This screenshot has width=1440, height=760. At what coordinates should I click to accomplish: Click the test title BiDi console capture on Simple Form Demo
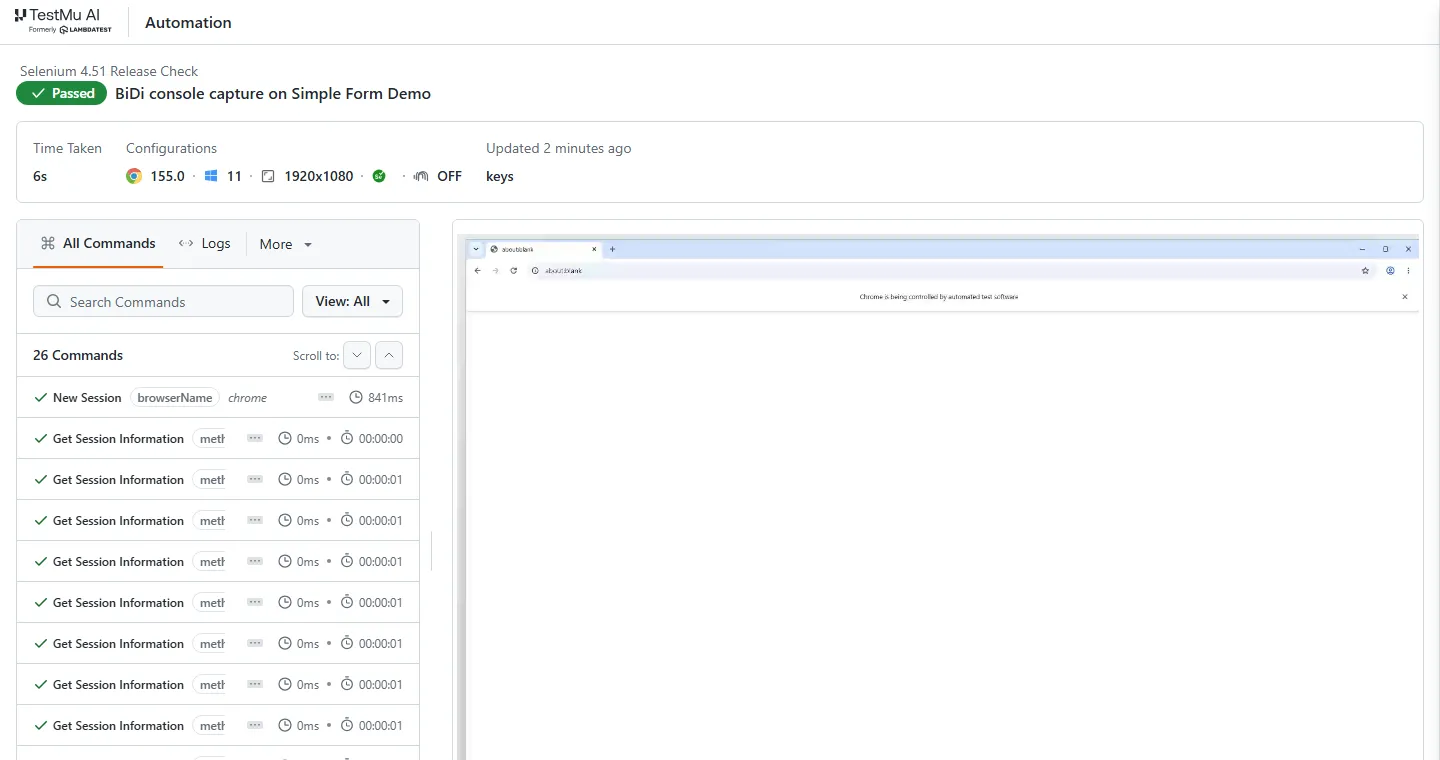point(273,93)
